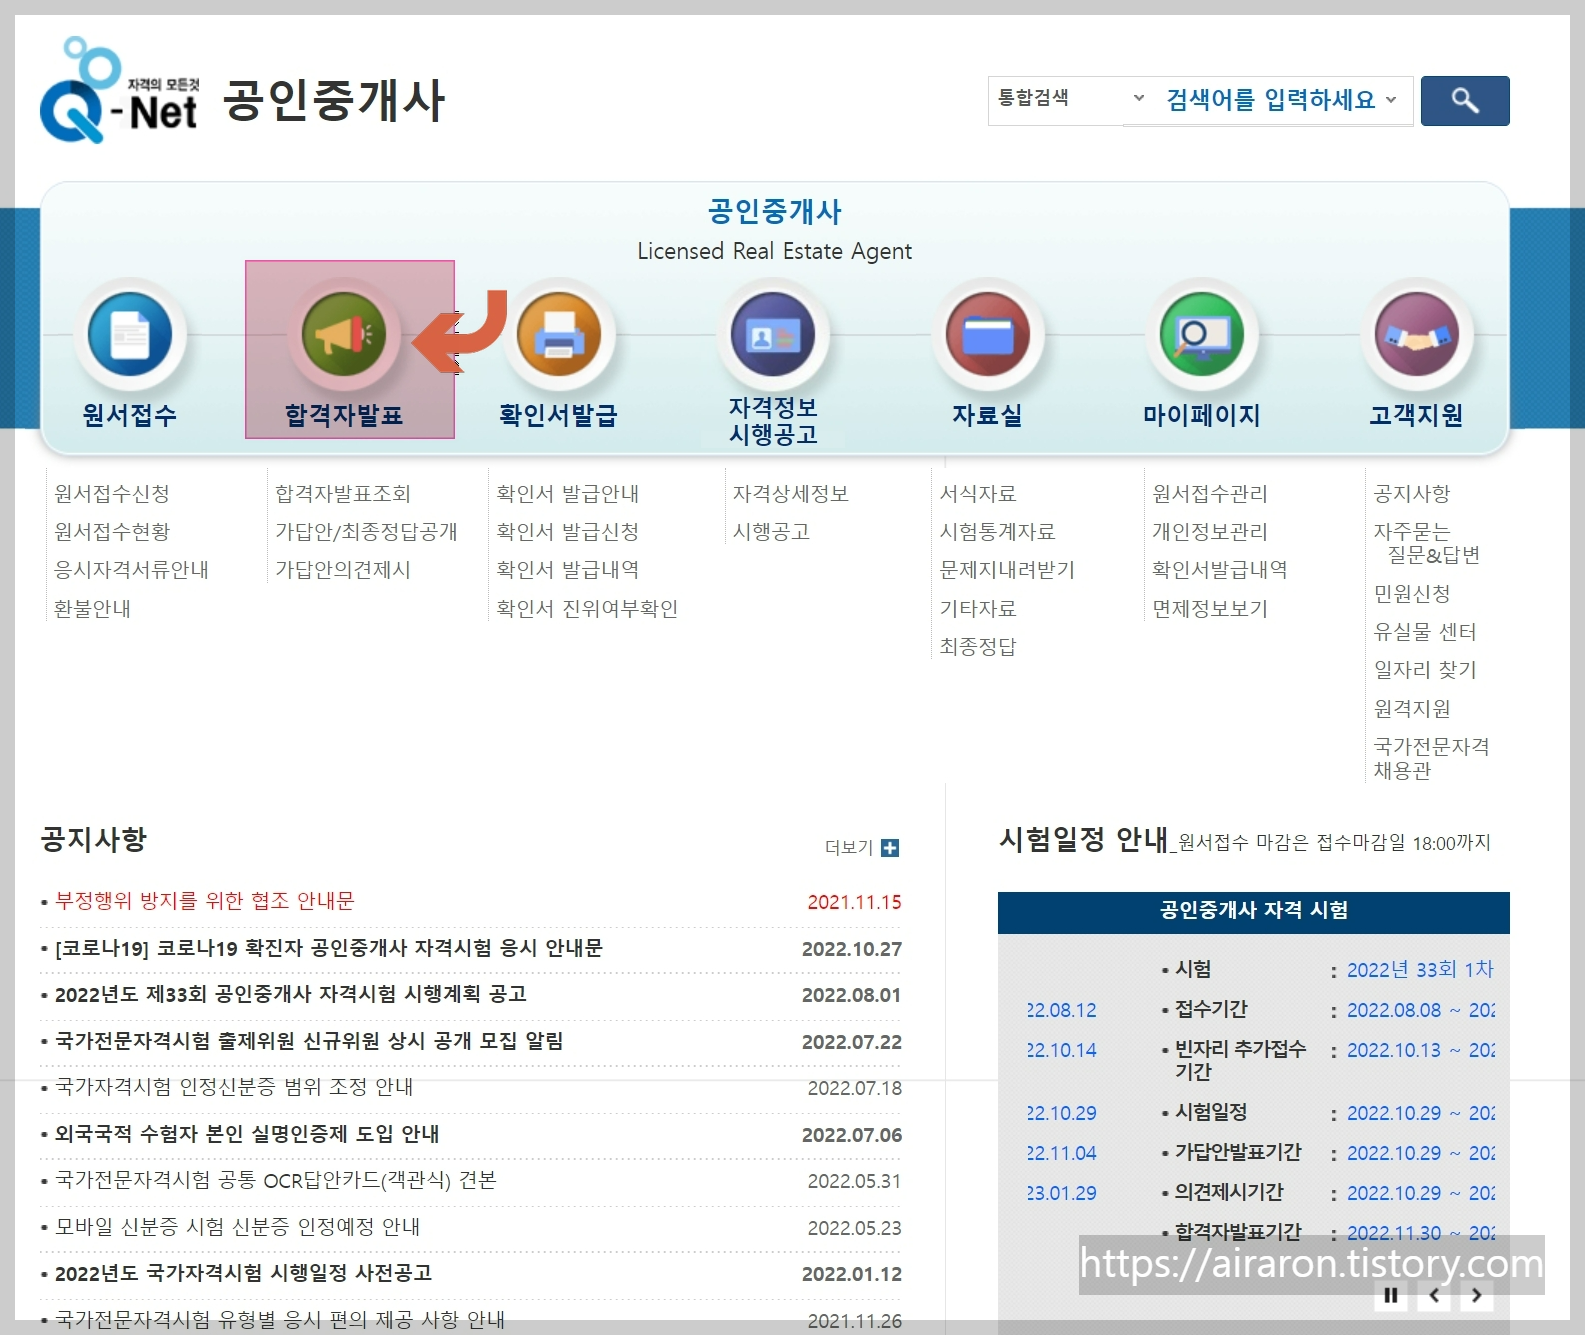This screenshot has height=1335, width=1585.
Task: Select the 자료실 menu label
Action: [988, 415]
